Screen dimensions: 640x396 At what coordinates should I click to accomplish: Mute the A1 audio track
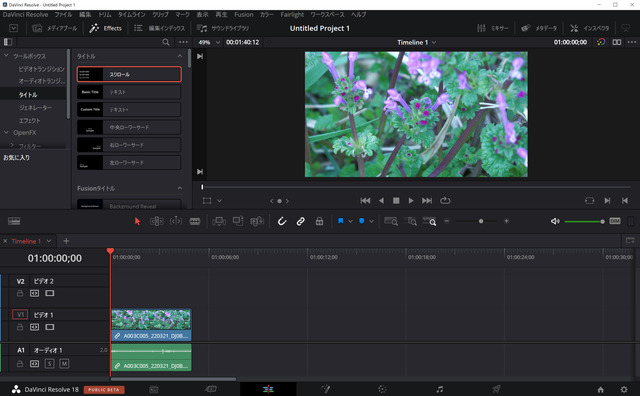coord(64,363)
